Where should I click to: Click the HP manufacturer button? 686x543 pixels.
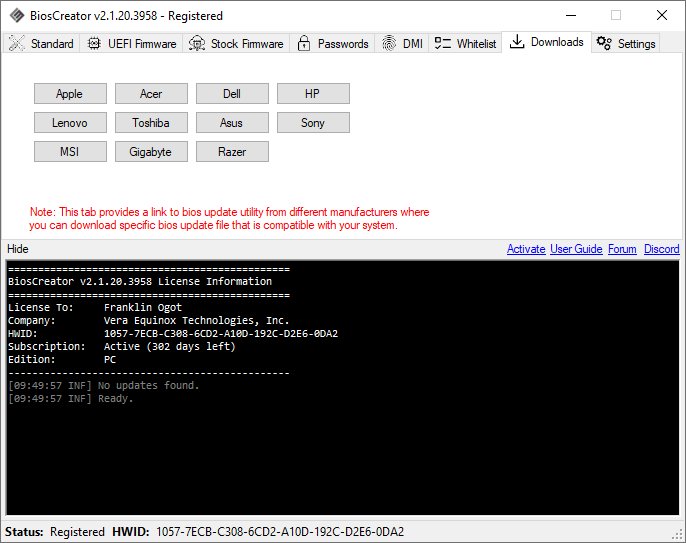[313, 94]
